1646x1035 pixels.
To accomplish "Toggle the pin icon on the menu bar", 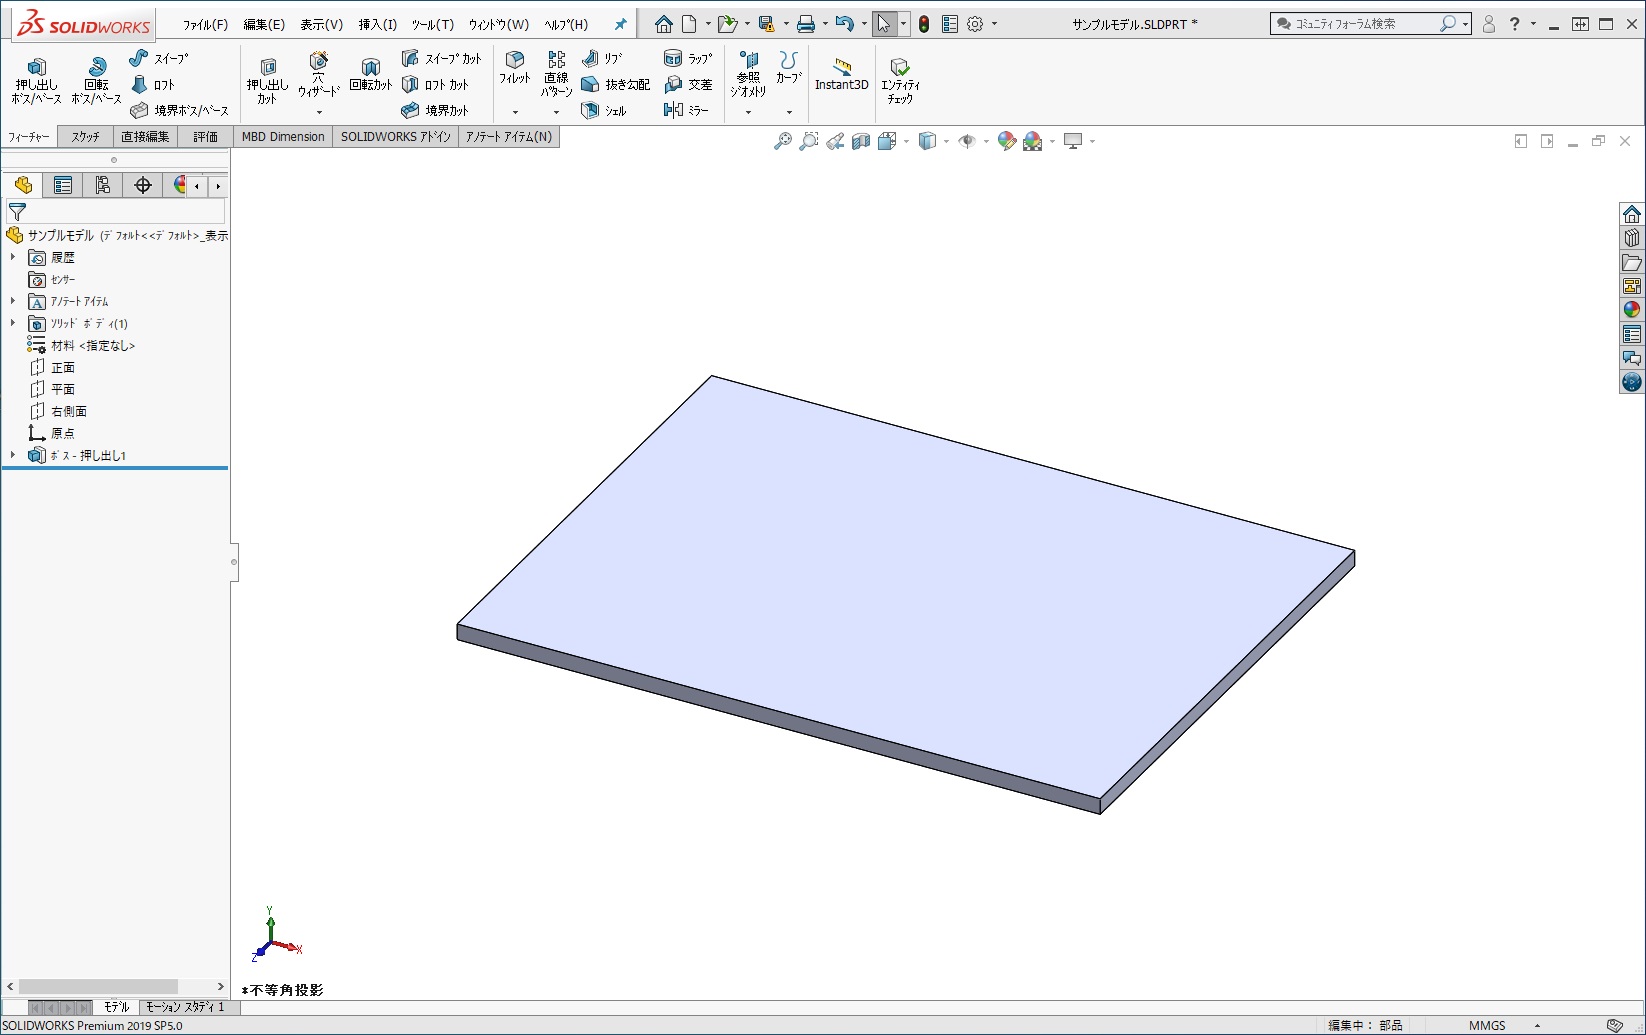I will 620,24.
